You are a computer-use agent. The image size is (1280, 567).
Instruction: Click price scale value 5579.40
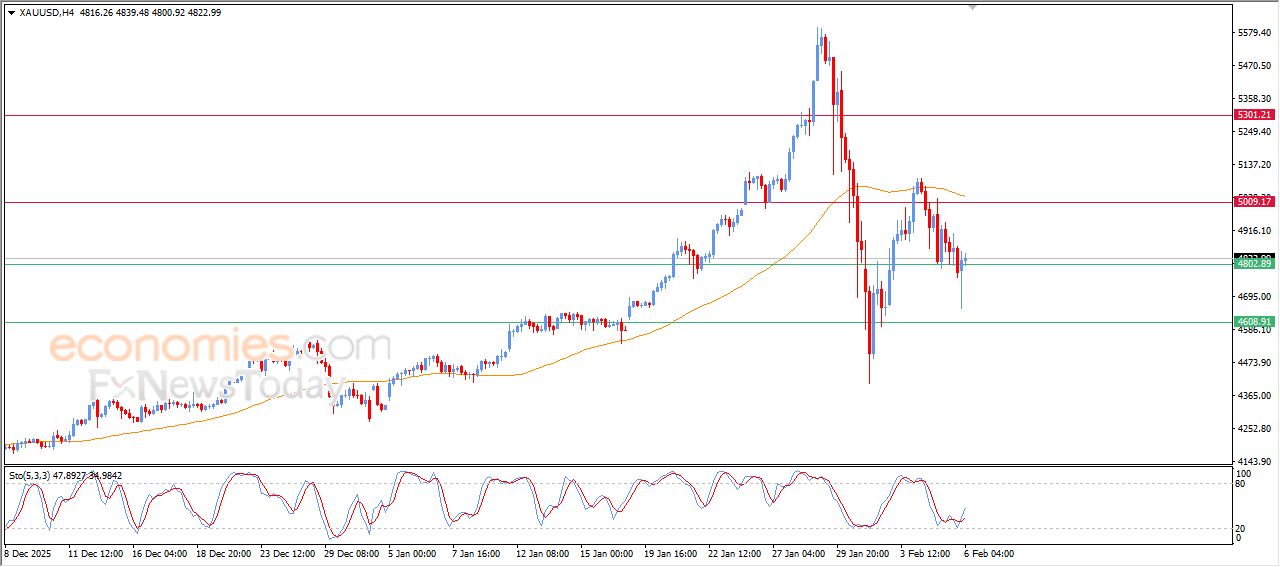(1256, 33)
